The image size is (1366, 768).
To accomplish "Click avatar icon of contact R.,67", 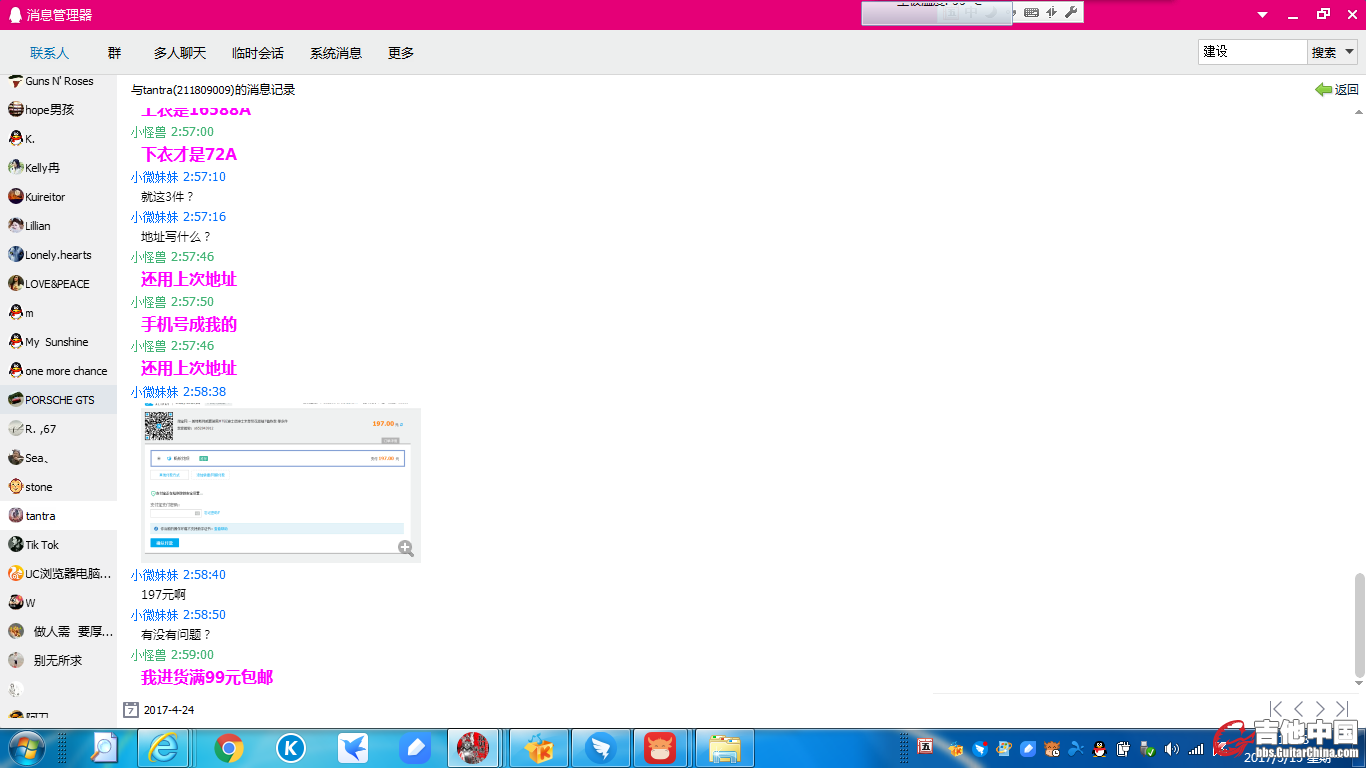I will click(x=16, y=429).
